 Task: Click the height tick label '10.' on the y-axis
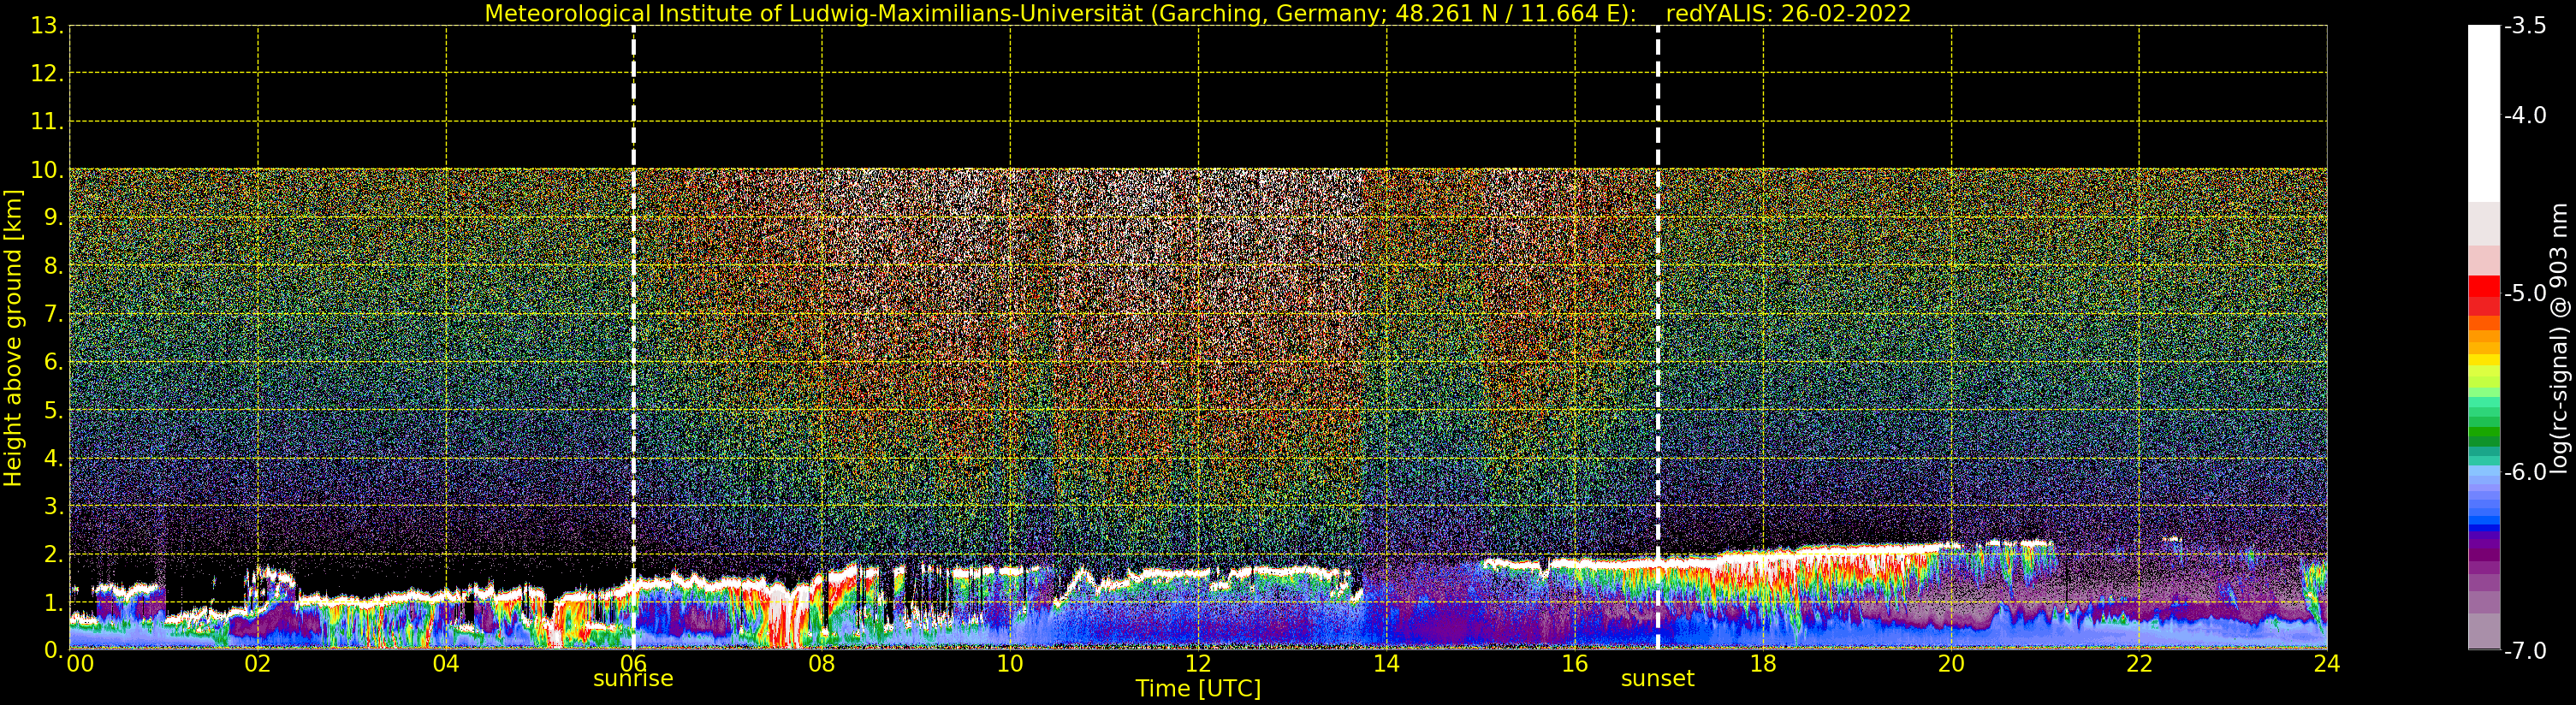click(48, 170)
